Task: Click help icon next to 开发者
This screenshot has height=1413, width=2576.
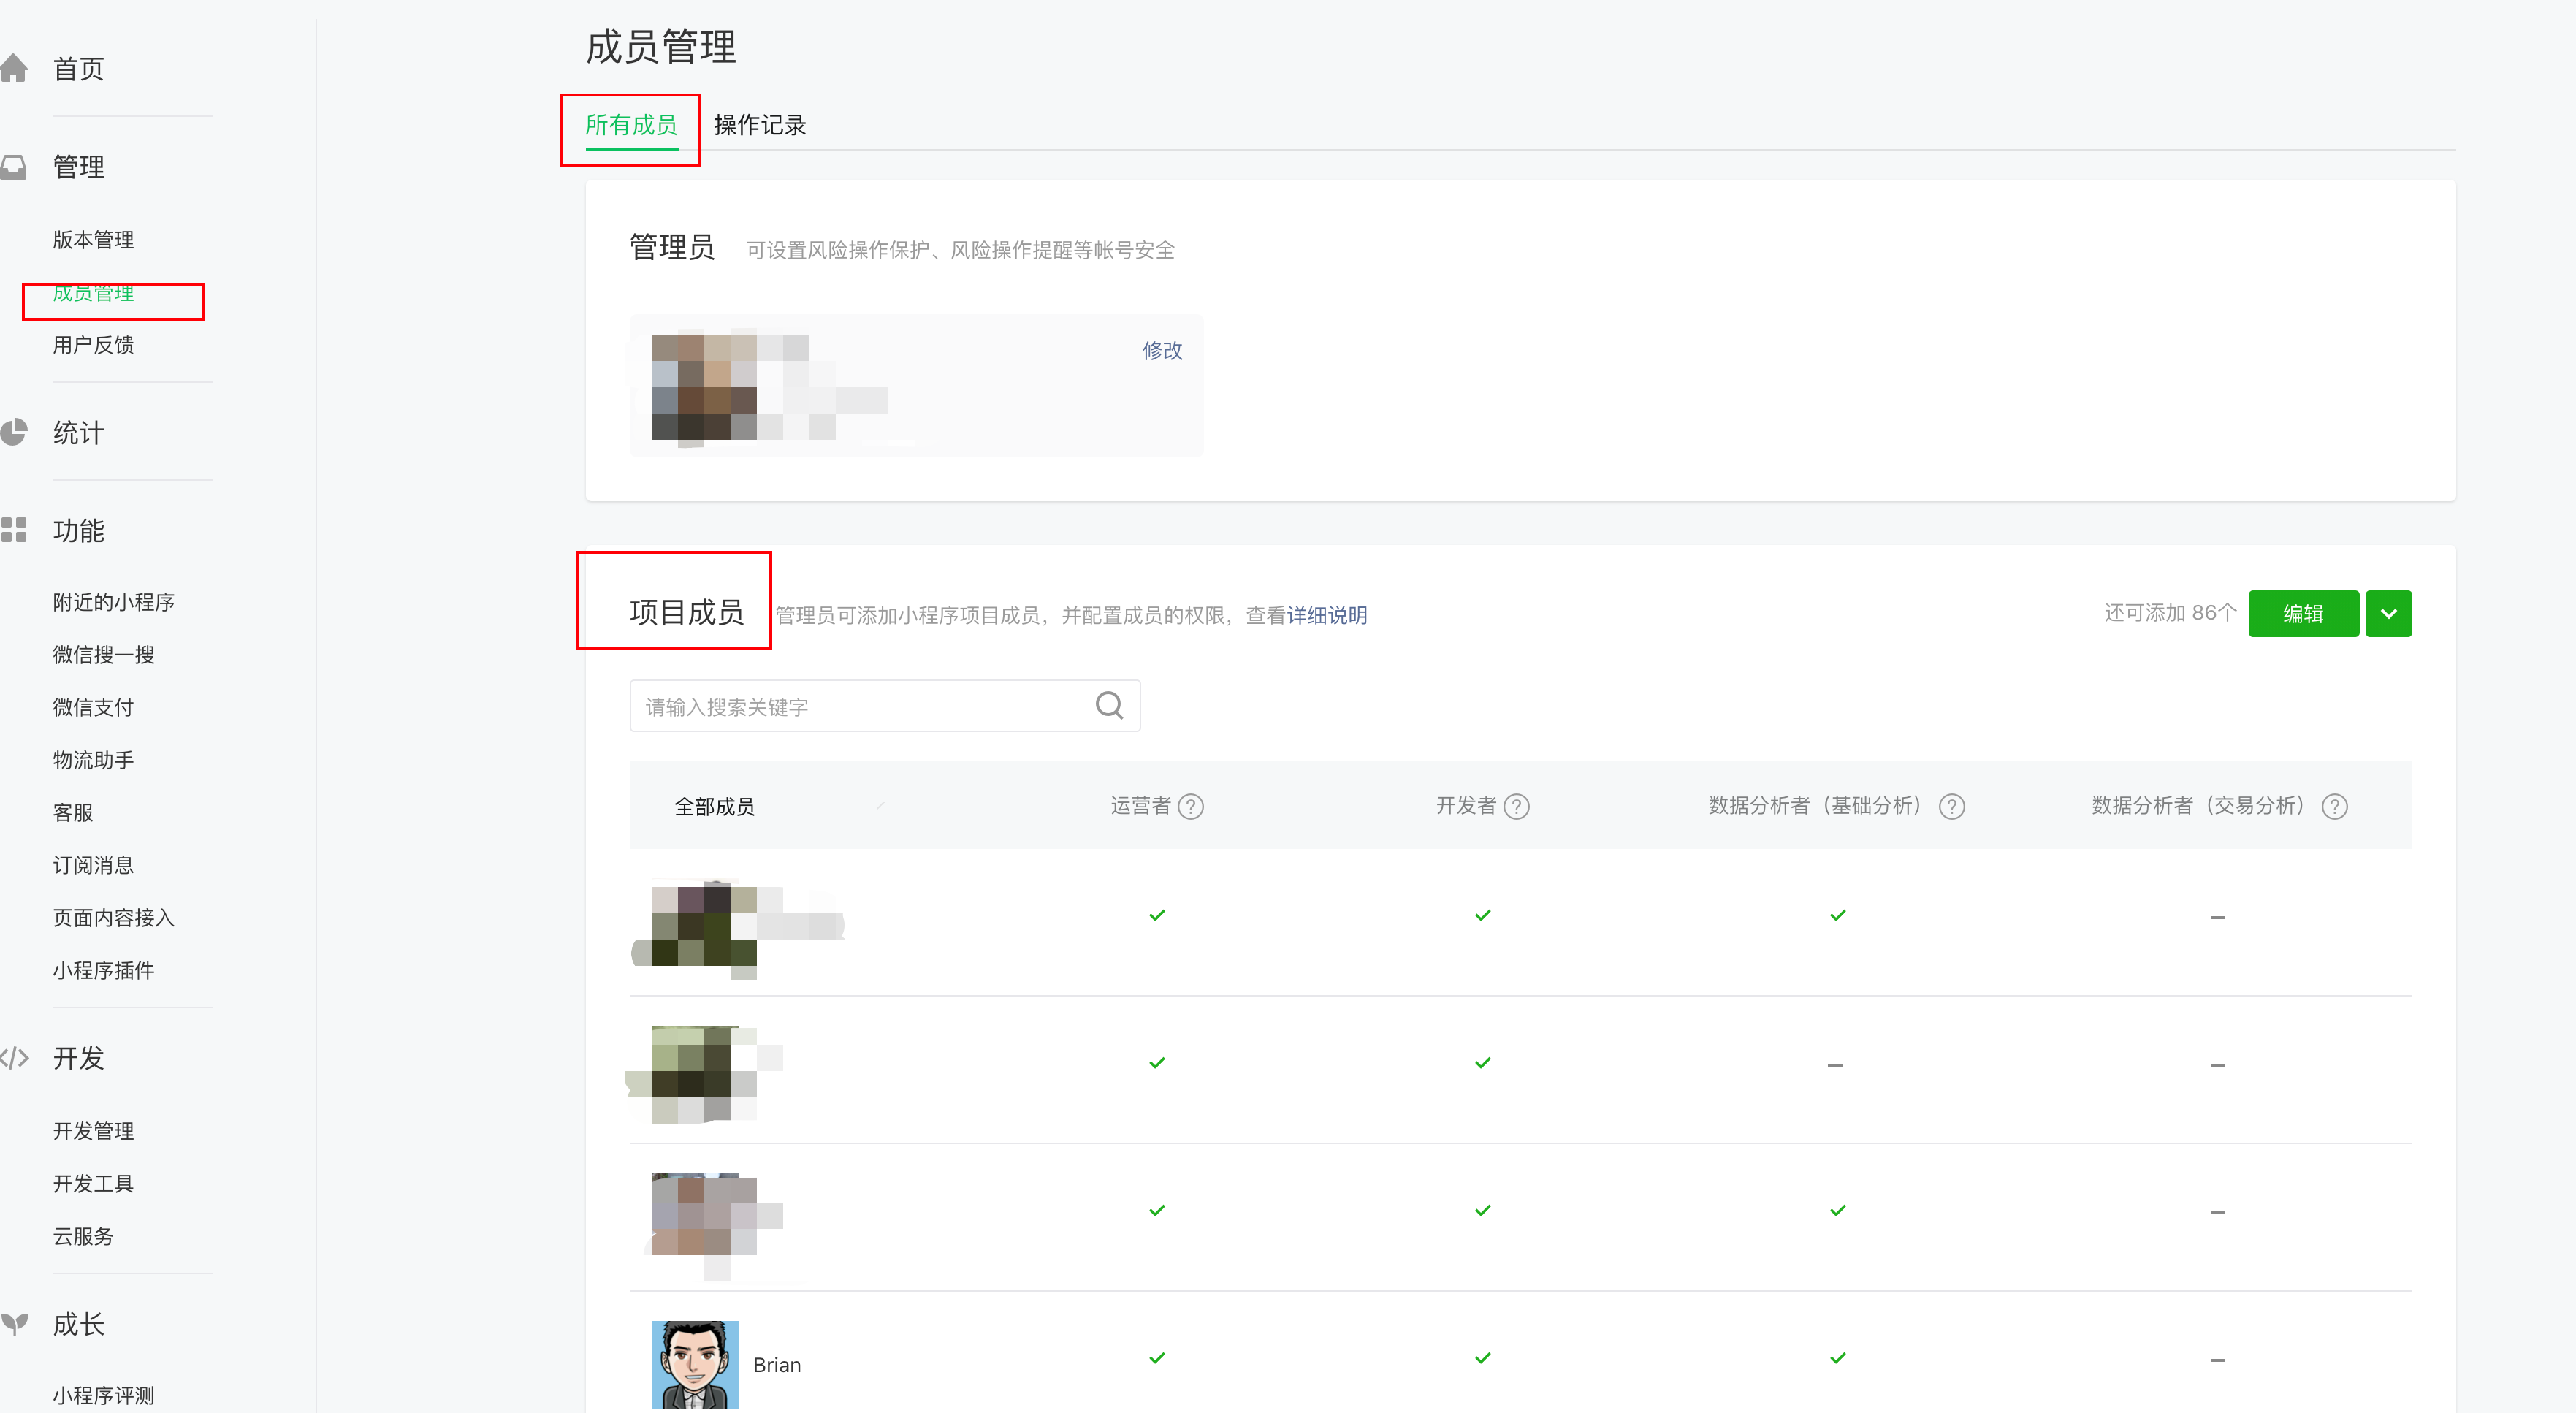Action: (x=1517, y=807)
